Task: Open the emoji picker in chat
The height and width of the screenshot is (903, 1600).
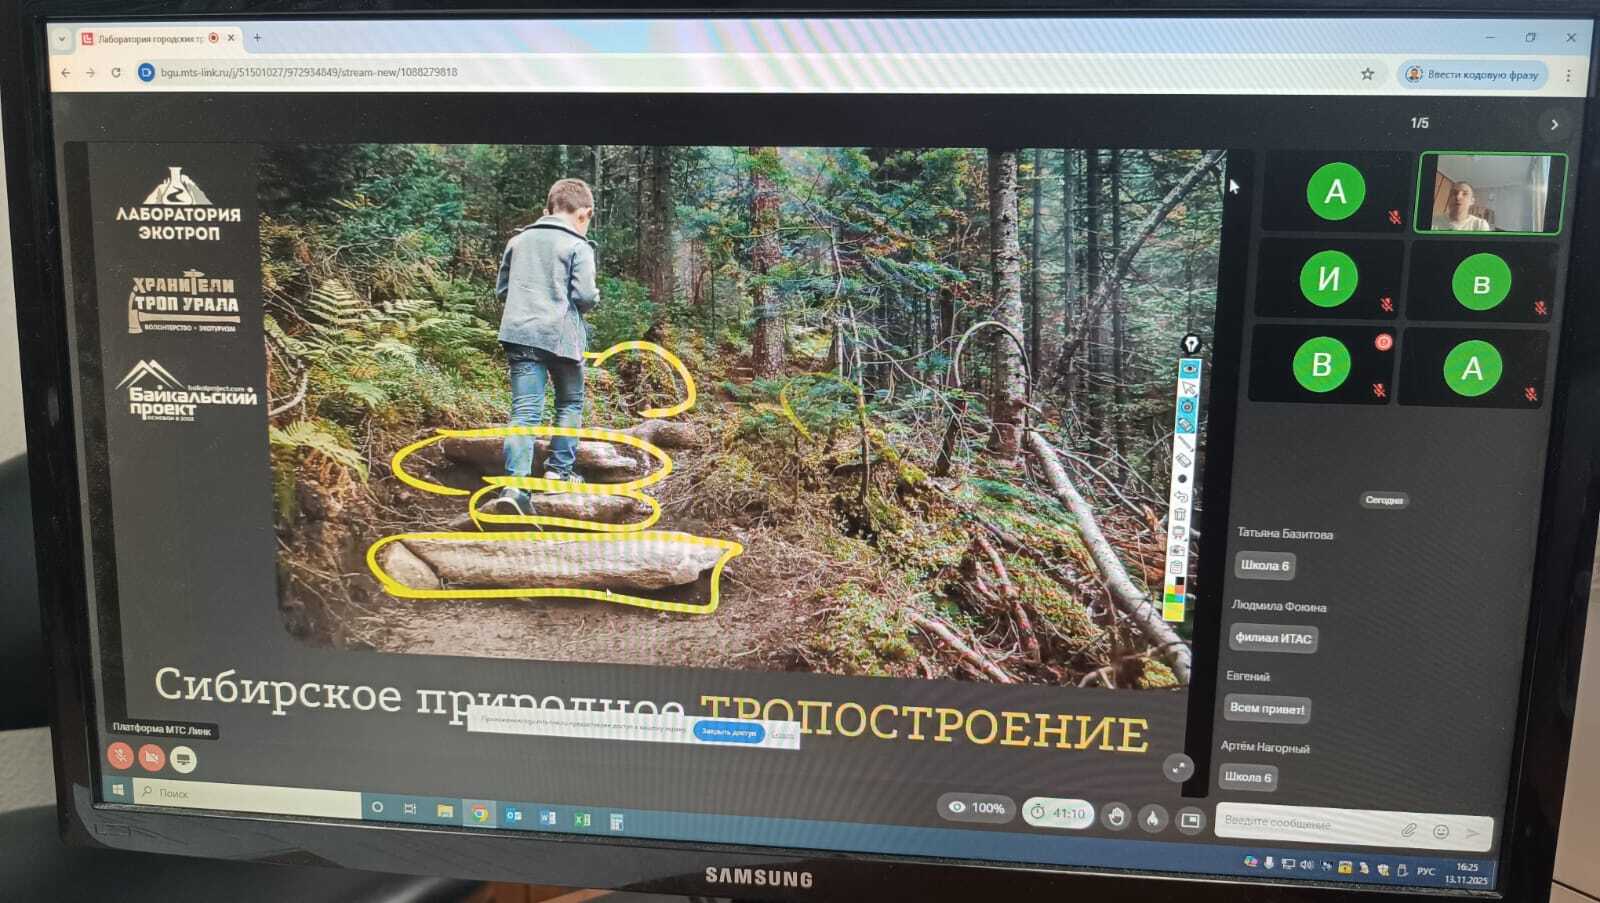Action: [1441, 831]
